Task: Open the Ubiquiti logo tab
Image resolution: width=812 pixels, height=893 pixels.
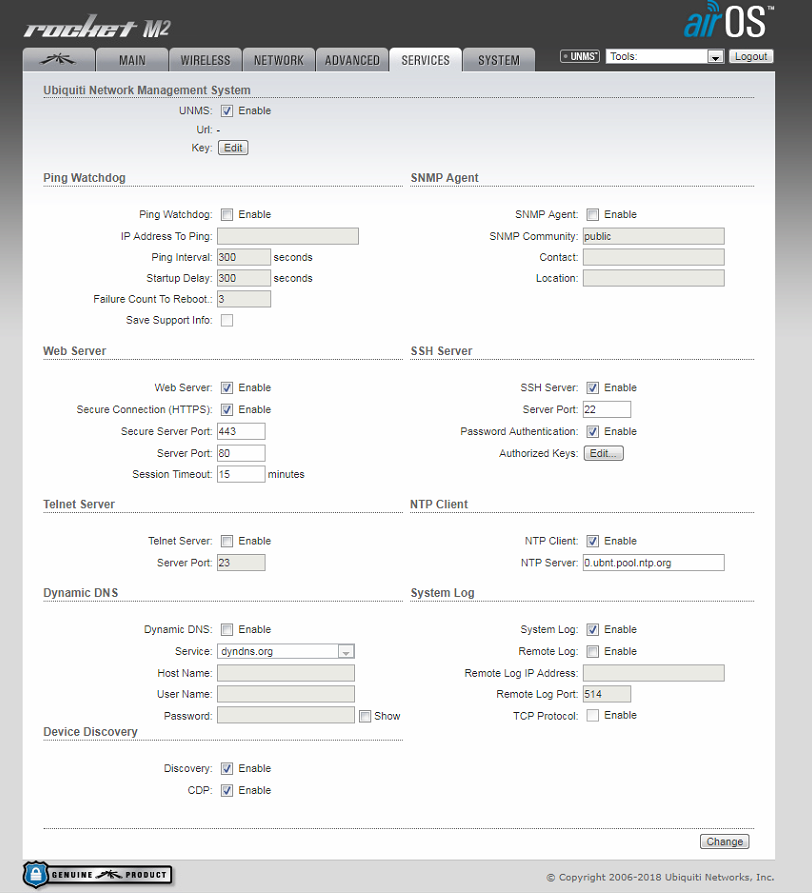Action: pyautogui.click(x=59, y=60)
